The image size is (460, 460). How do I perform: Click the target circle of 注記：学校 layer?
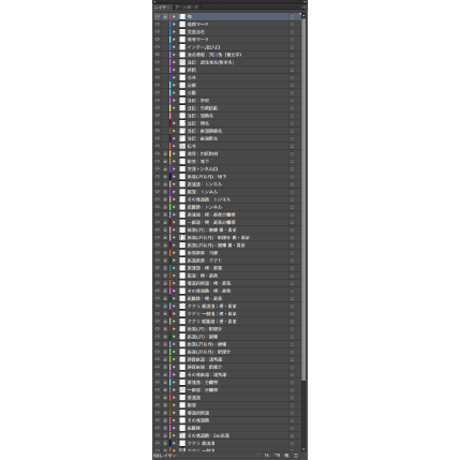pyautogui.click(x=292, y=100)
